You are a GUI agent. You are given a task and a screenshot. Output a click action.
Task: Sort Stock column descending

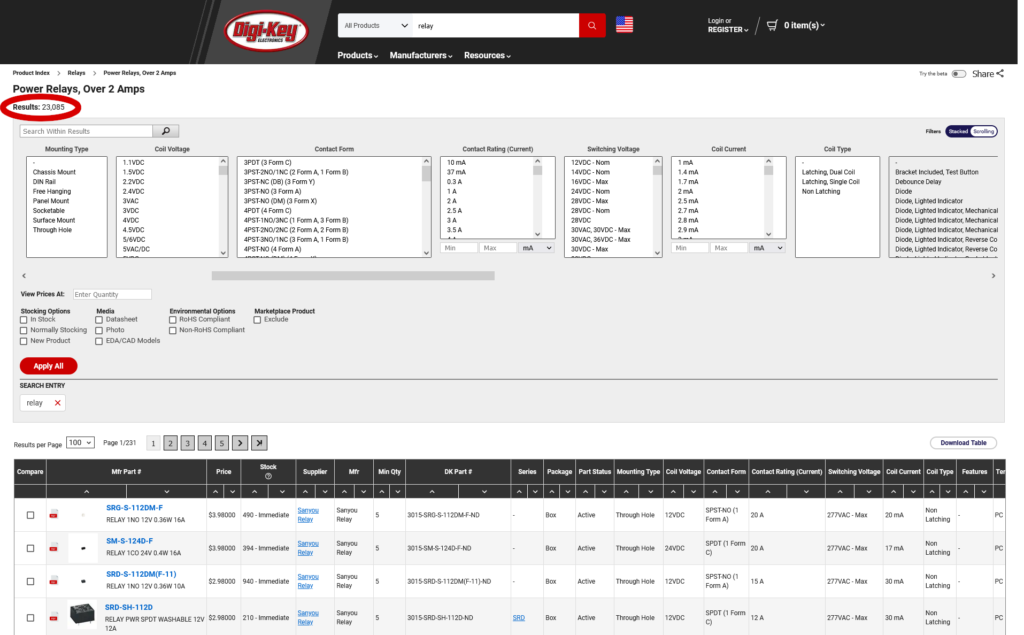[282, 491]
